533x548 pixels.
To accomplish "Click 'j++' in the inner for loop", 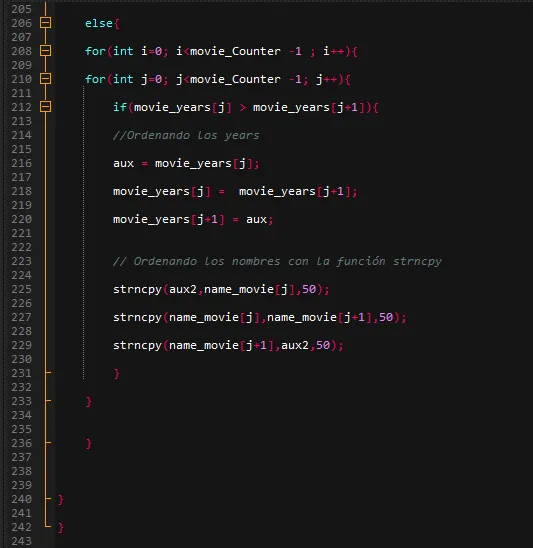I will click(x=326, y=79).
